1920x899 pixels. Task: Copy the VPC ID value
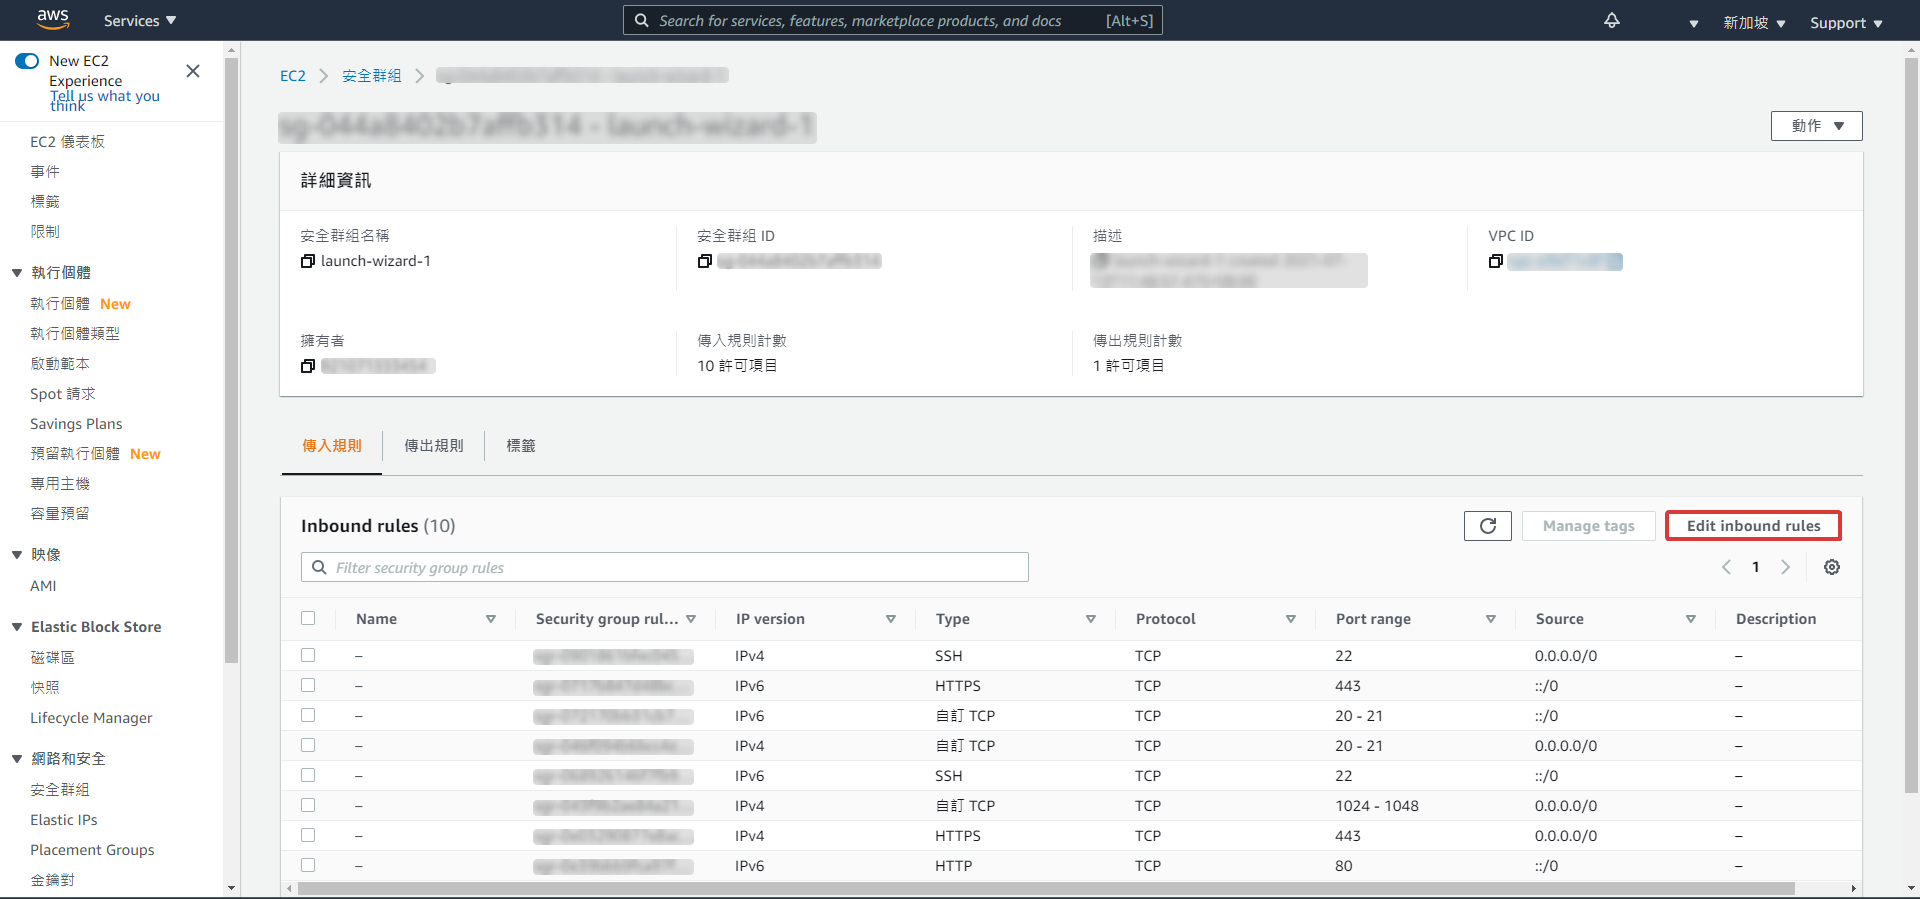tap(1496, 261)
